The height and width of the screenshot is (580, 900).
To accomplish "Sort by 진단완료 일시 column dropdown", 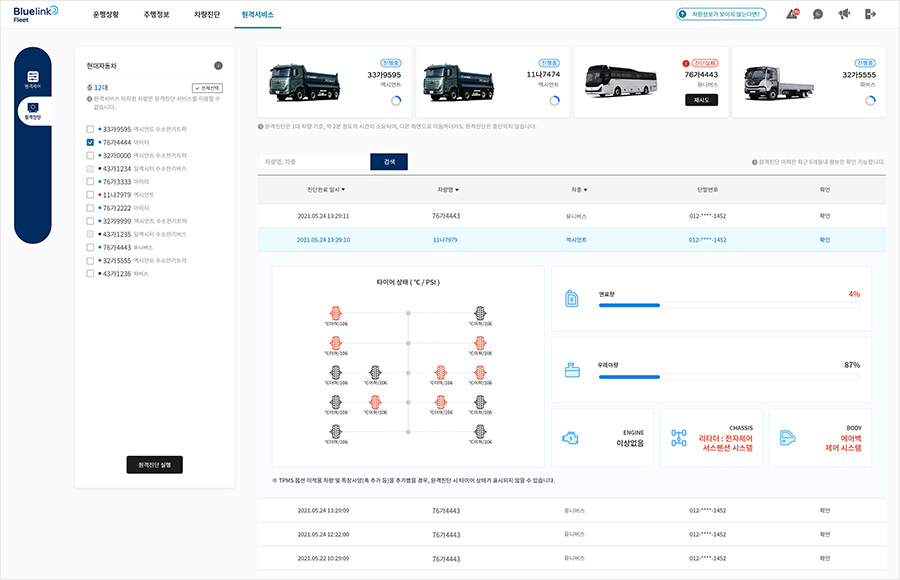I will [x=343, y=189].
